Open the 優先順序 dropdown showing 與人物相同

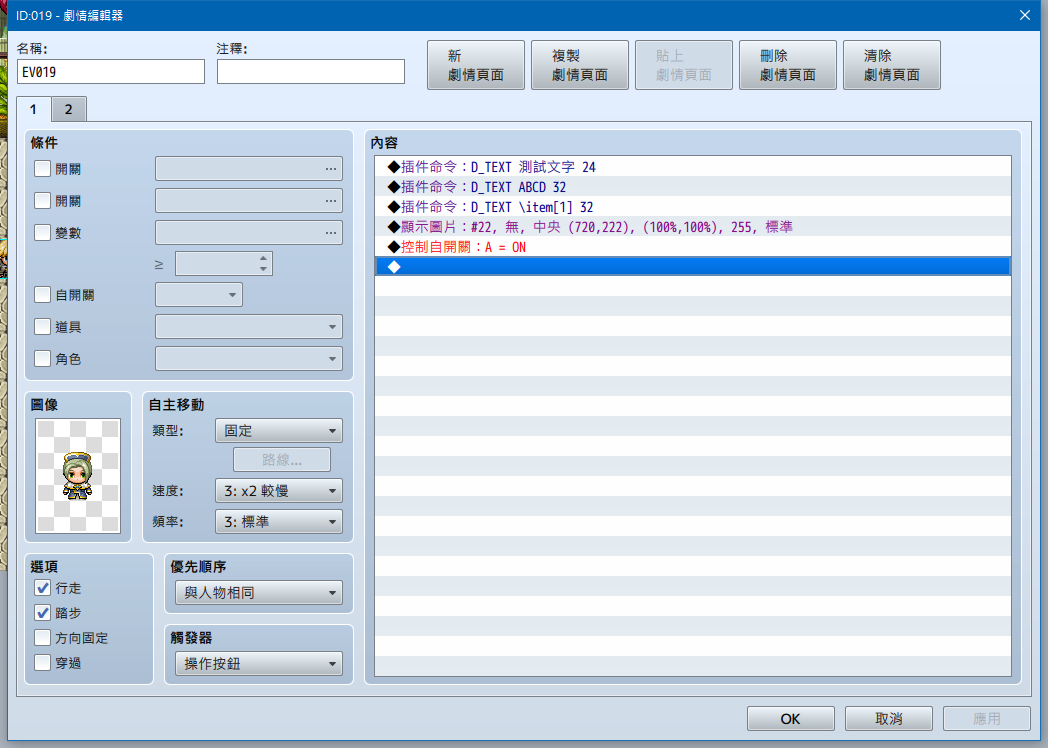click(x=259, y=593)
